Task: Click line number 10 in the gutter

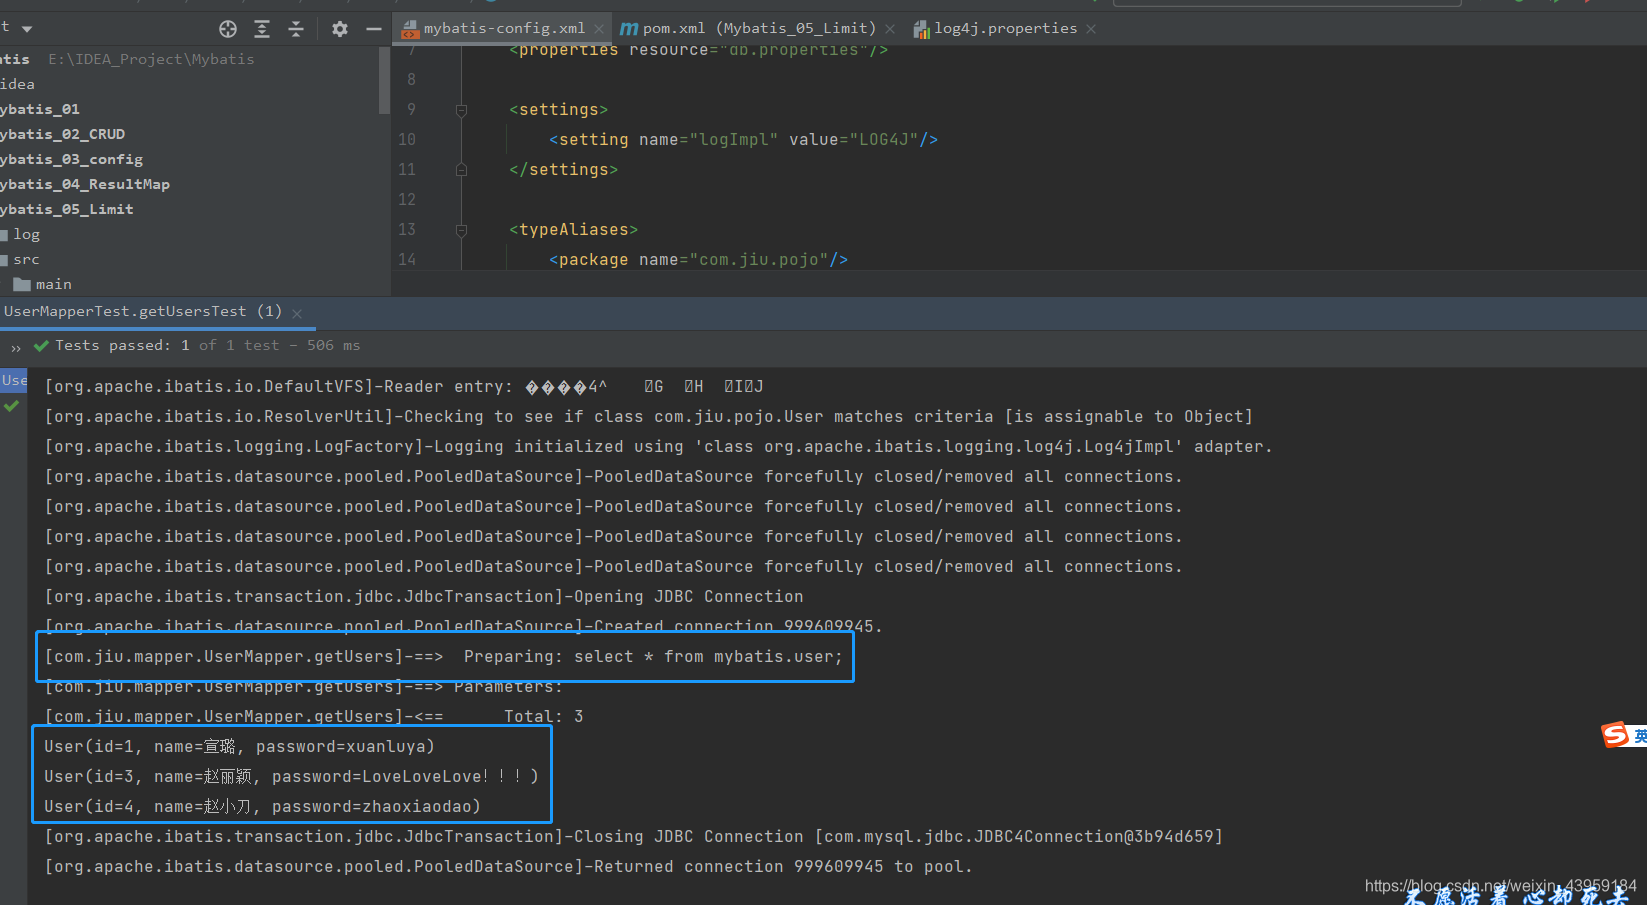Action: pyautogui.click(x=407, y=140)
